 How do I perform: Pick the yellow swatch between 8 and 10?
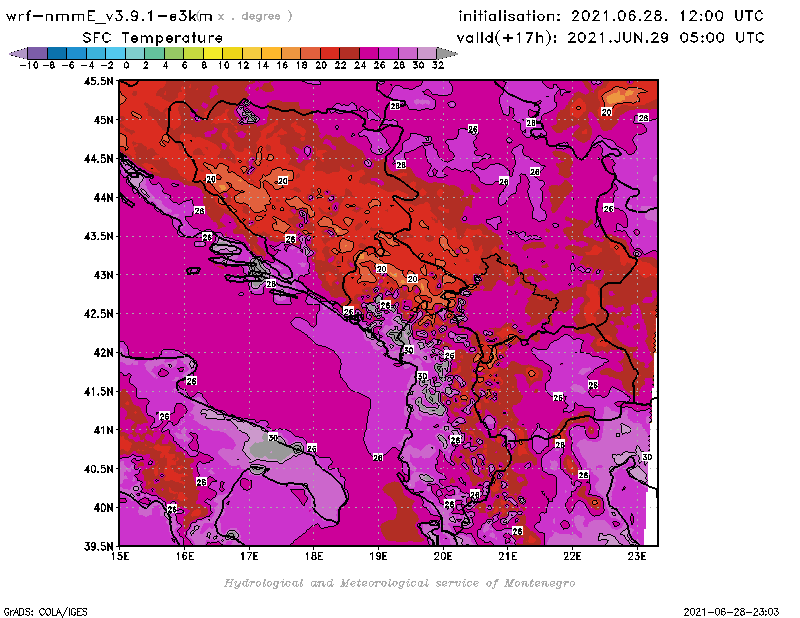click(x=213, y=54)
